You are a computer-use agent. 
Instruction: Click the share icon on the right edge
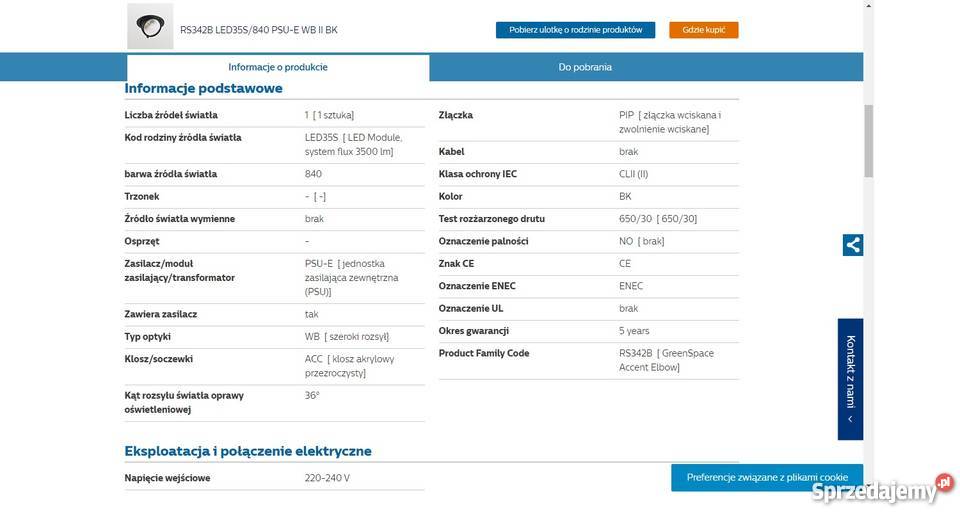(x=853, y=245)
